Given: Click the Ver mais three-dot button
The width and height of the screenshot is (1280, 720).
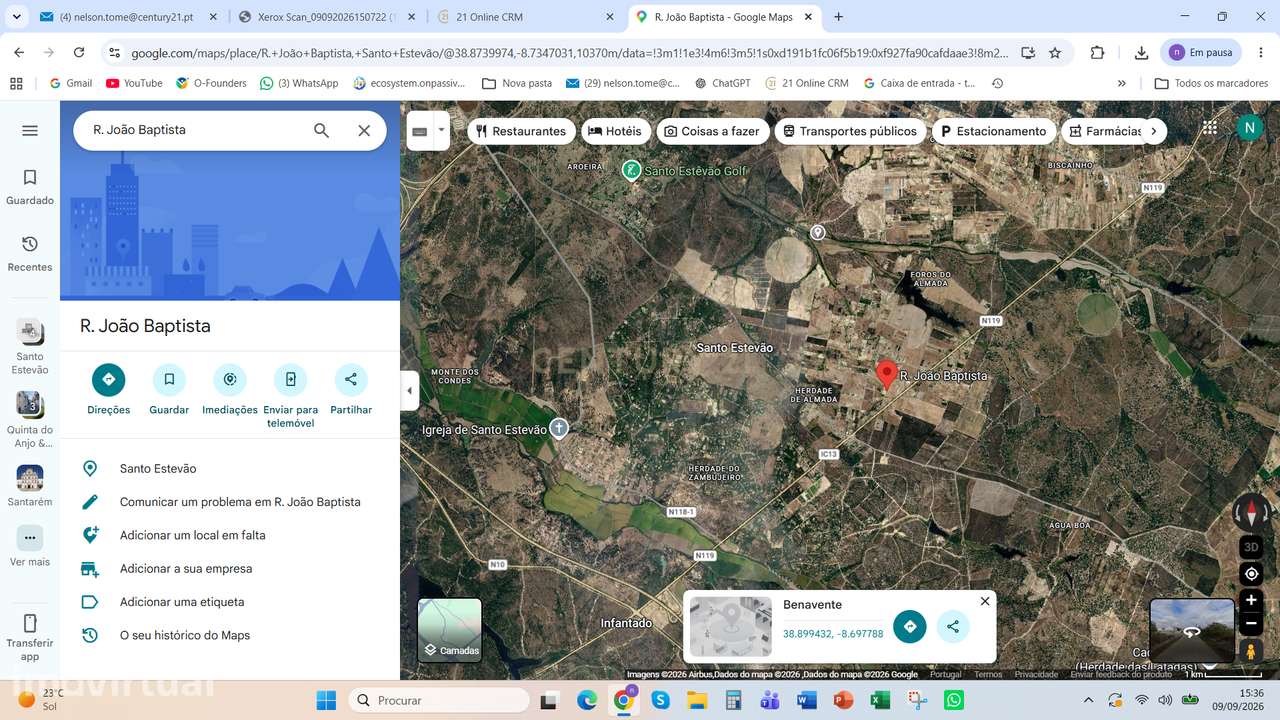Looking at the screenshot, I should click(x=30, y=538).
